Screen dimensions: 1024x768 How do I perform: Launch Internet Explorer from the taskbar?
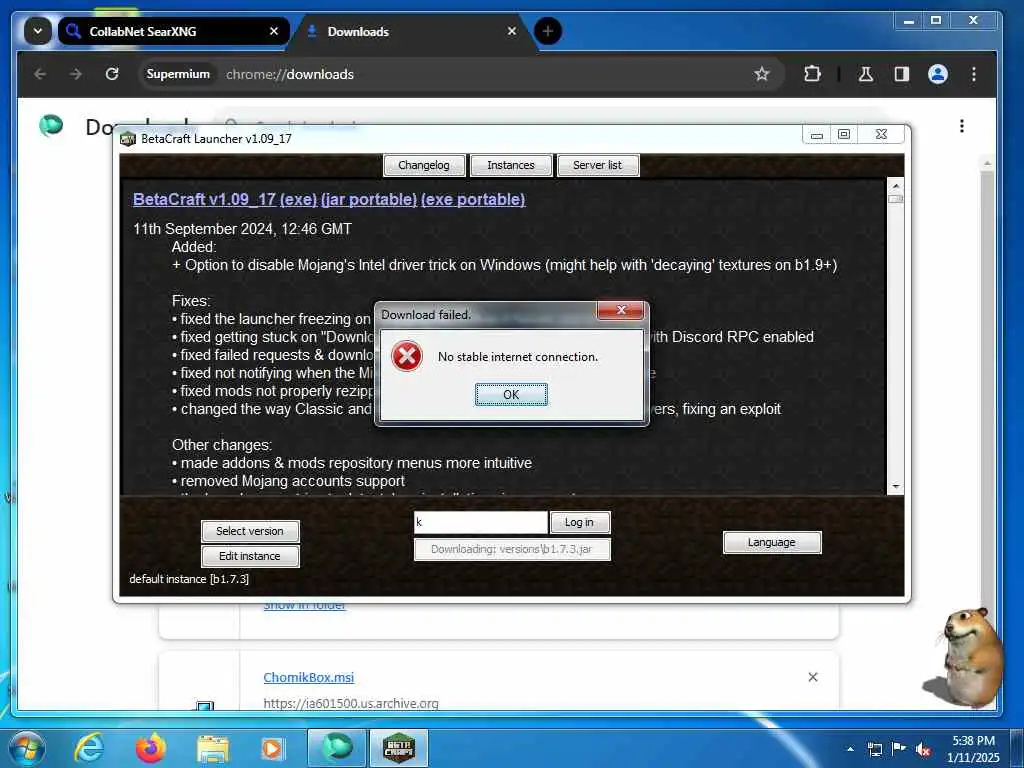[x=88, y=748]
